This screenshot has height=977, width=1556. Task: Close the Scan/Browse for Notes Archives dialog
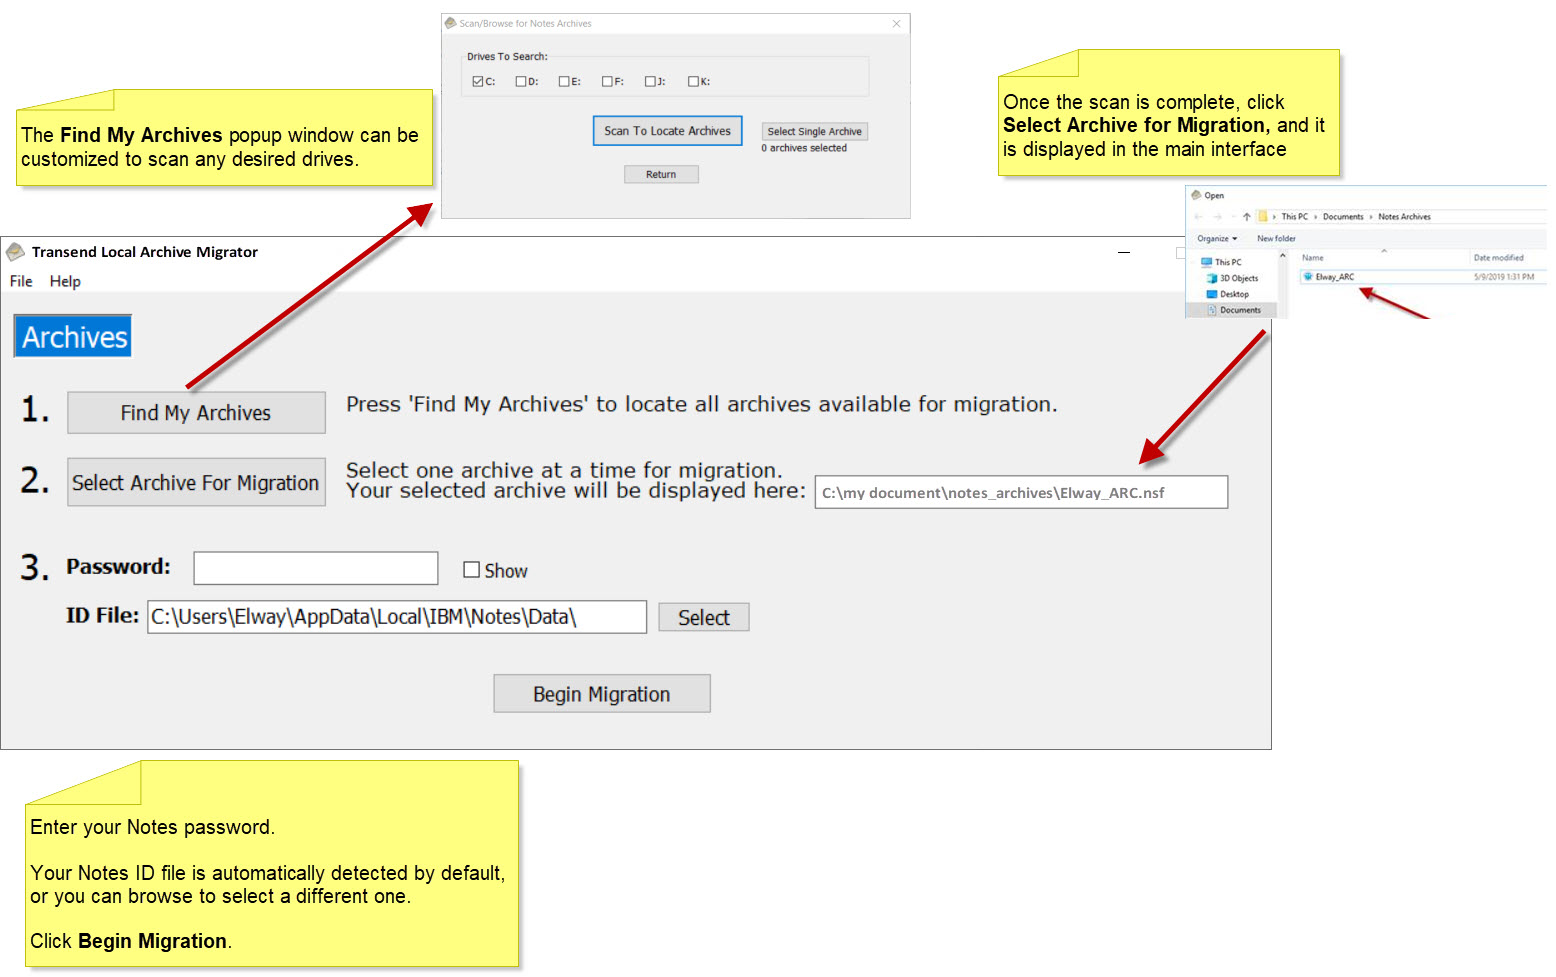896,24
